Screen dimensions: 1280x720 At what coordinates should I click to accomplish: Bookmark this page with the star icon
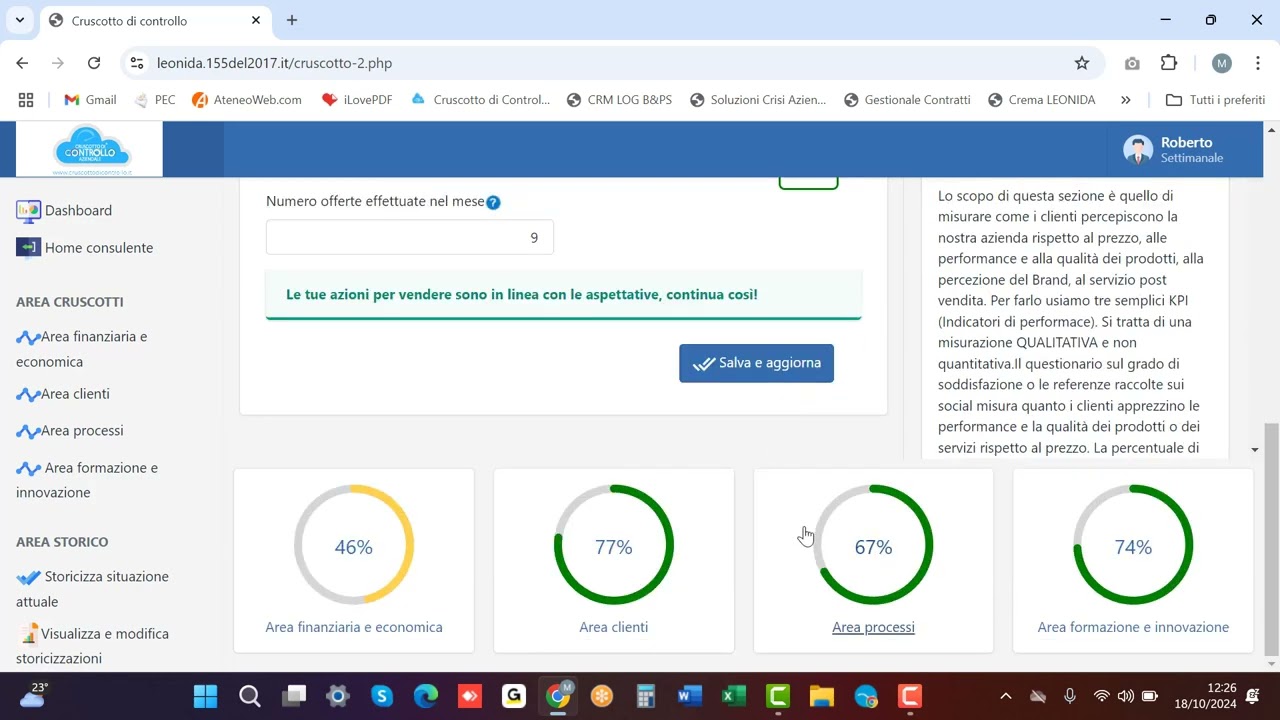point(1081,63)
